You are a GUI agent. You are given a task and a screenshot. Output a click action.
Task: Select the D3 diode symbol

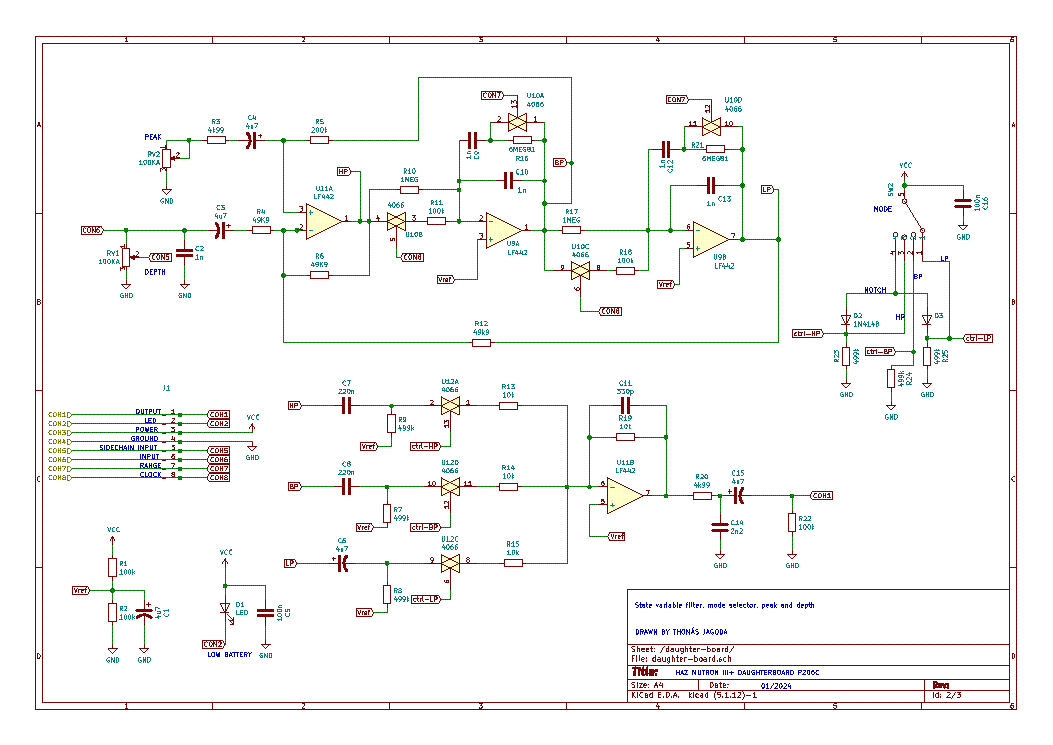(927, 320)
